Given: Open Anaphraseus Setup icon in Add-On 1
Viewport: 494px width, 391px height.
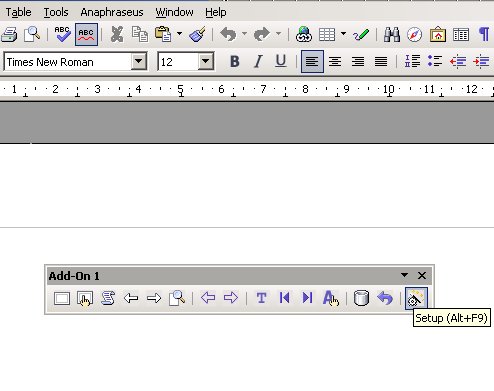Looking at the screenshot, I should (416, 298).
